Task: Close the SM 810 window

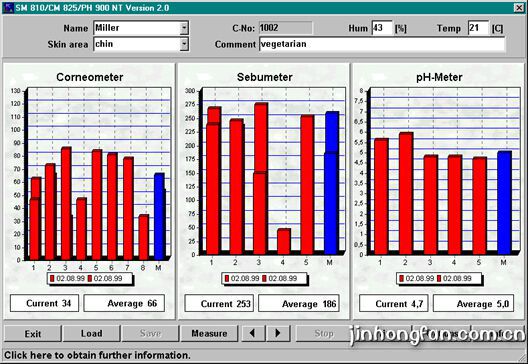Action: 519,8
